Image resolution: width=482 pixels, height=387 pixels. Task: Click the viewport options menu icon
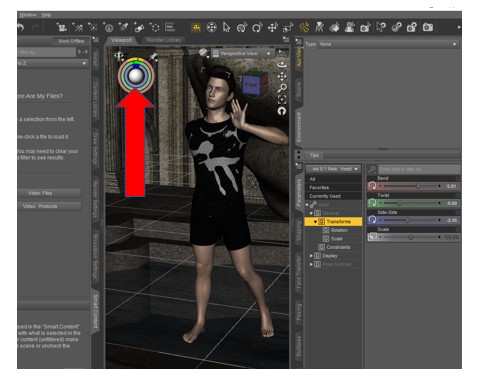(x=286, y=40)
